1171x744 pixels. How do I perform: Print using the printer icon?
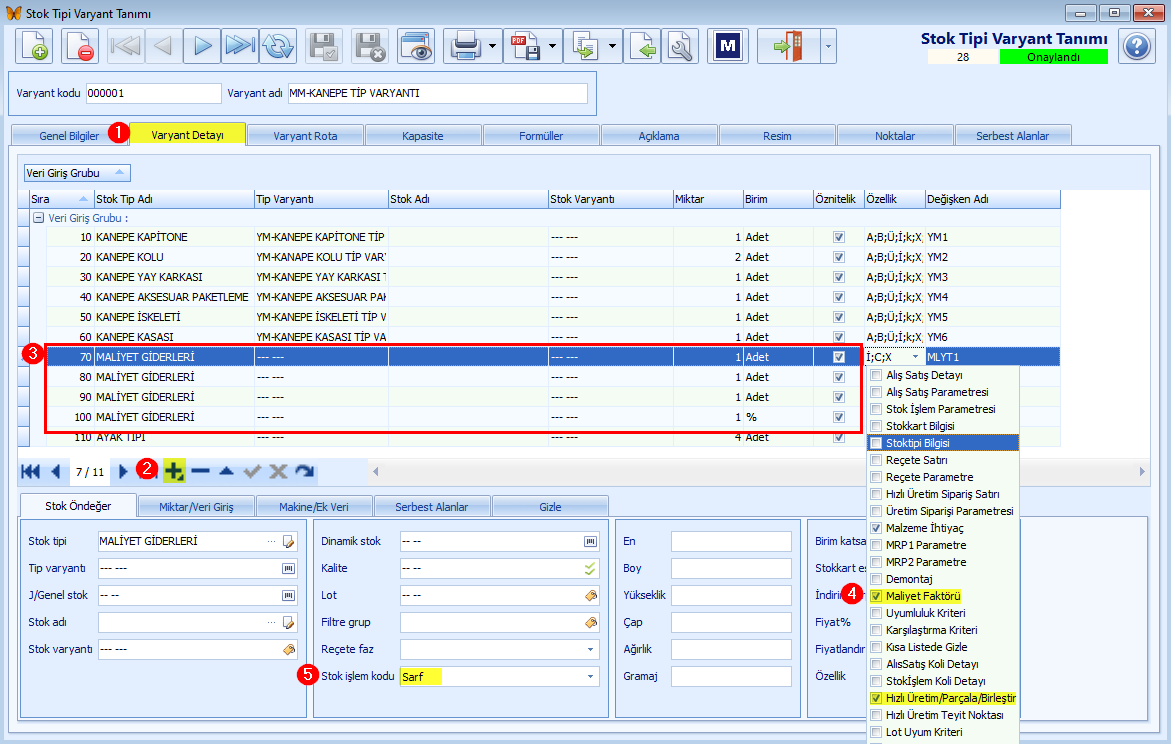pyautogui.click(x=465, y=46)
